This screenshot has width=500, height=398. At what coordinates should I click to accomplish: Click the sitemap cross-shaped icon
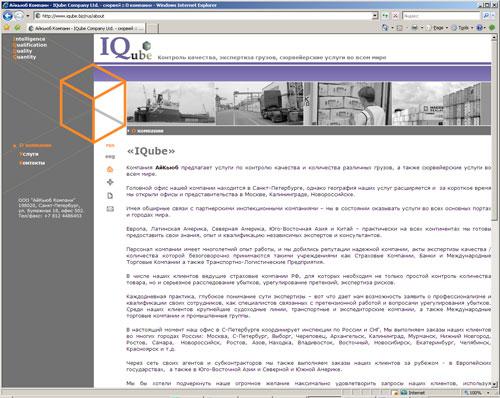110,182
